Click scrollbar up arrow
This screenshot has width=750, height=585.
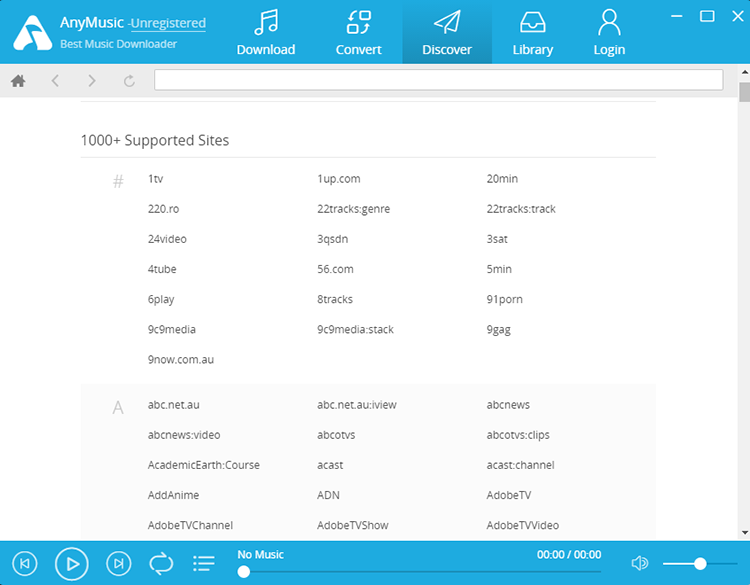click(745, 72)
